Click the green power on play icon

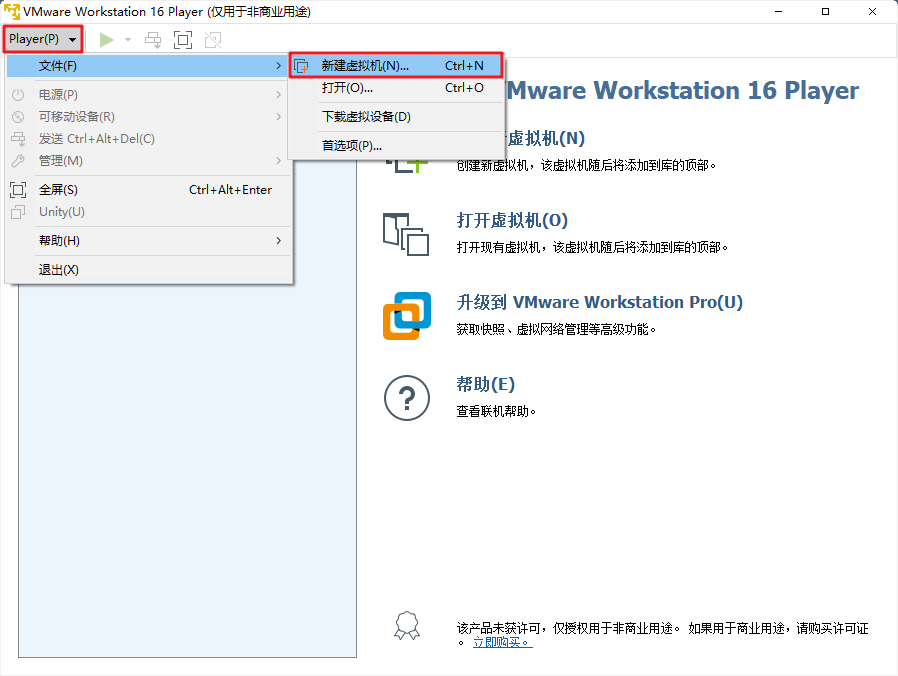[106, 40]
